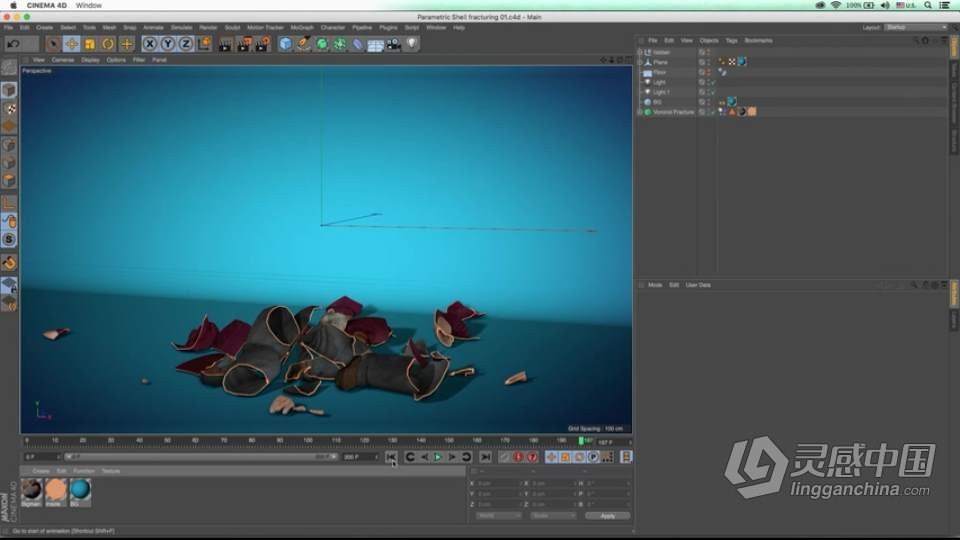This screenshot has height=540, width=960.
Task: Expand the Voronoi Fracture object tree
Action: click(x=639, y=112)
